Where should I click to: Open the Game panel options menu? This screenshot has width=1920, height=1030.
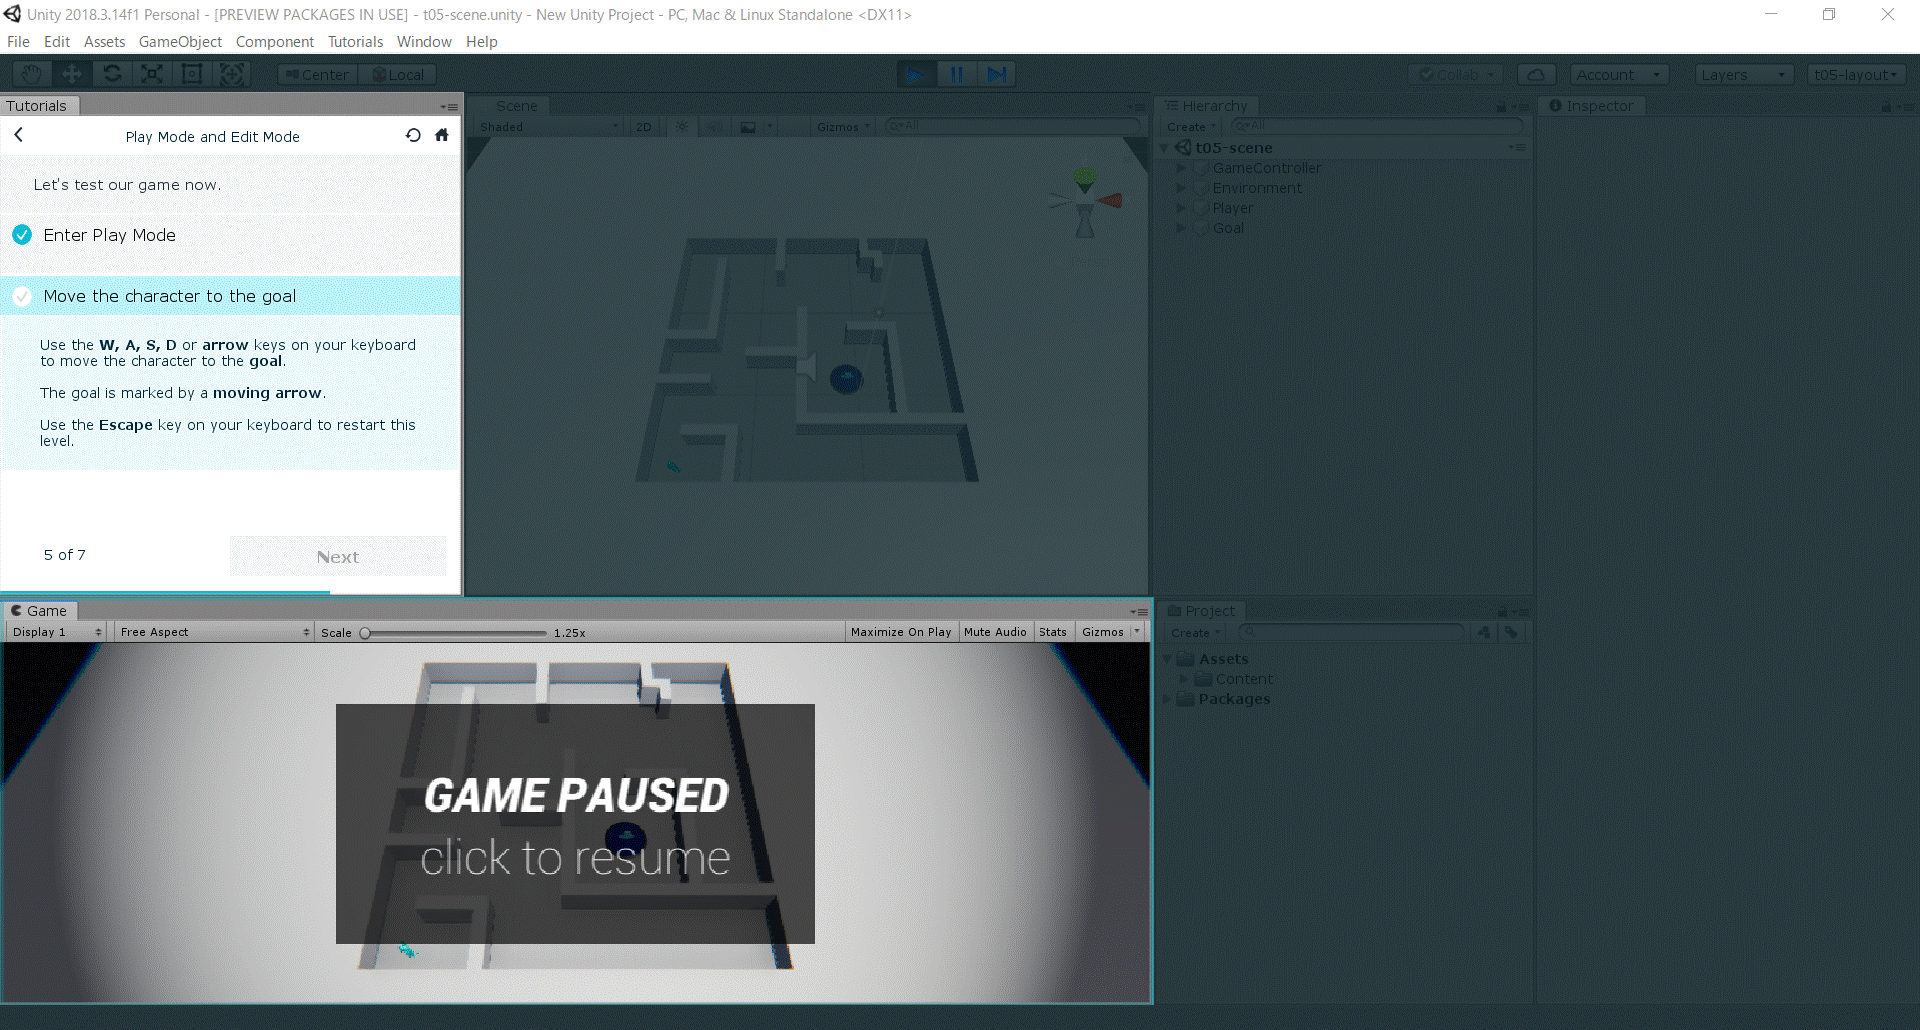pyautogui.click(x=1139, y=611)
